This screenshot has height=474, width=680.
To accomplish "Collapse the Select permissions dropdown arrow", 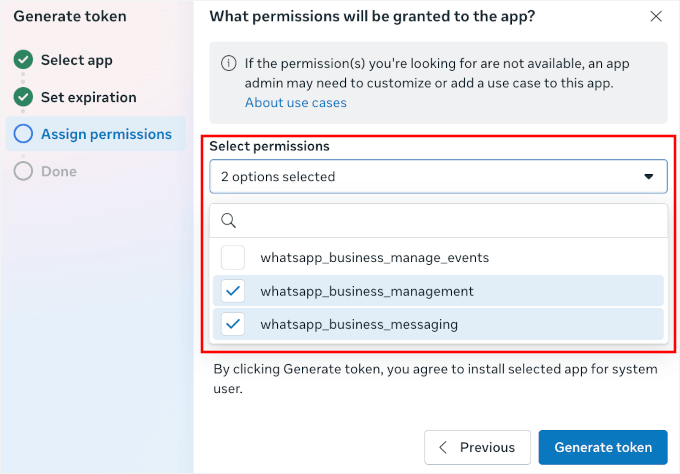I will point(648,176).
